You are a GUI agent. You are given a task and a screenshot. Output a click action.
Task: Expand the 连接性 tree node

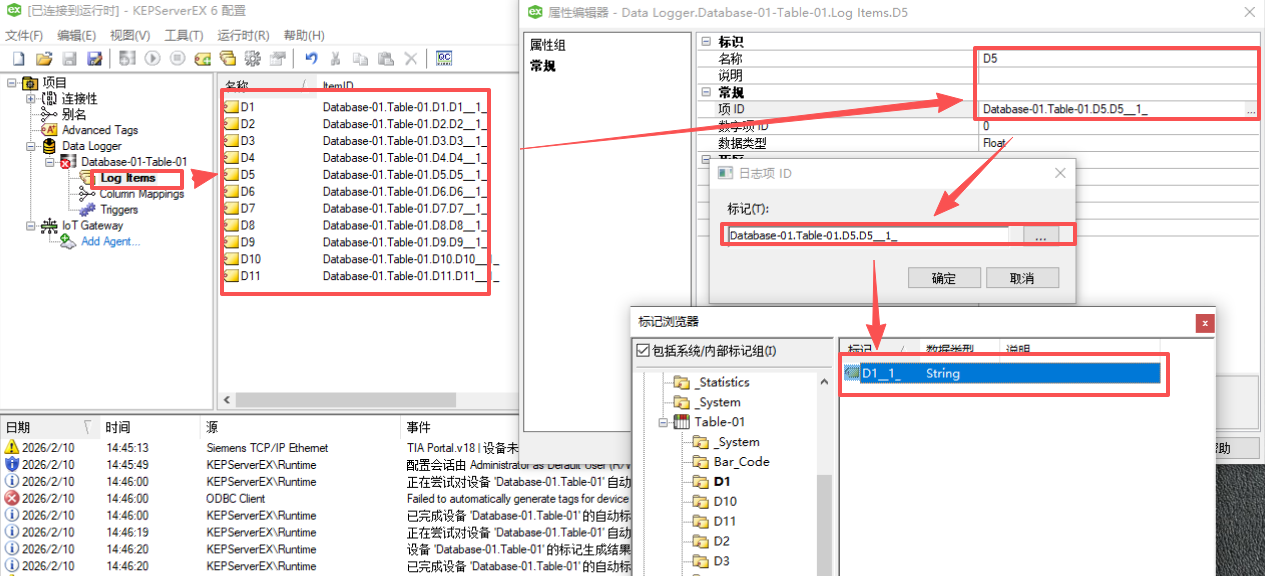[30, 99]
